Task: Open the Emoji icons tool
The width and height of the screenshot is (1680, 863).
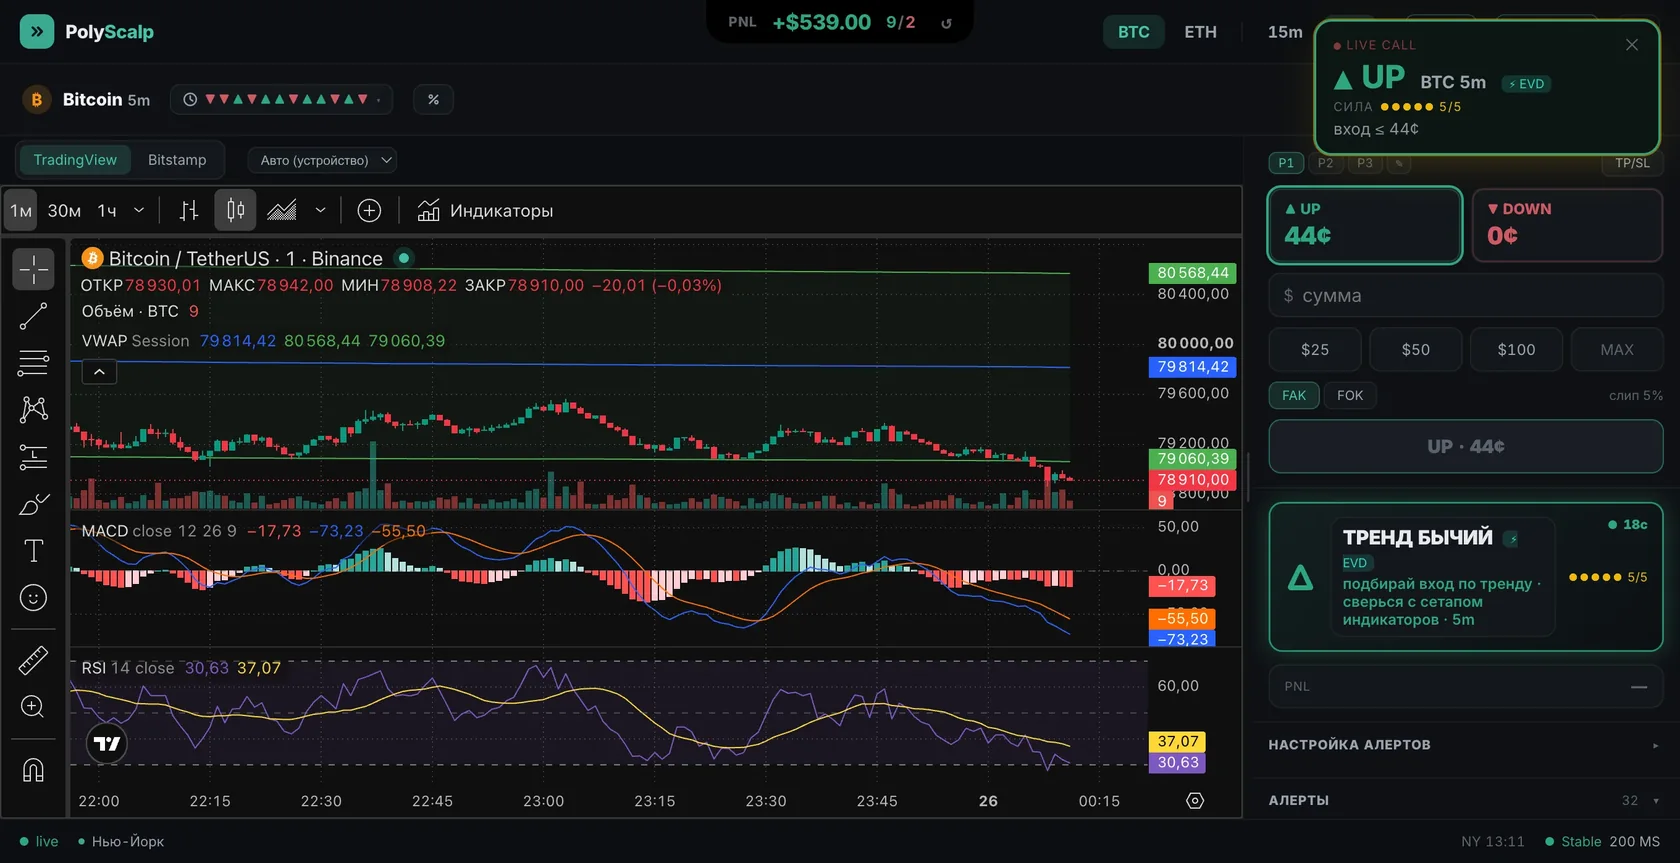Action: [x=33, y=598]
